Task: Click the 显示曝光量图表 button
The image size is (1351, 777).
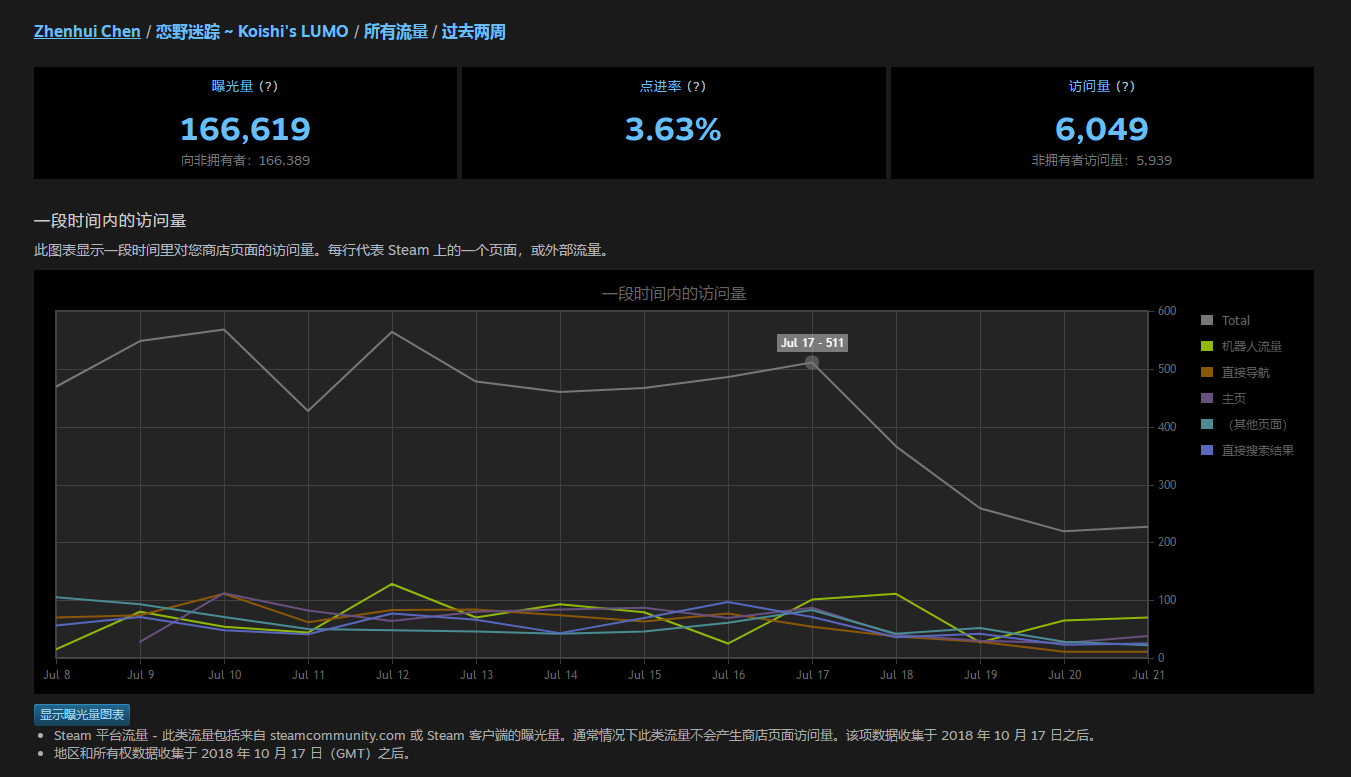Action: 82,715
